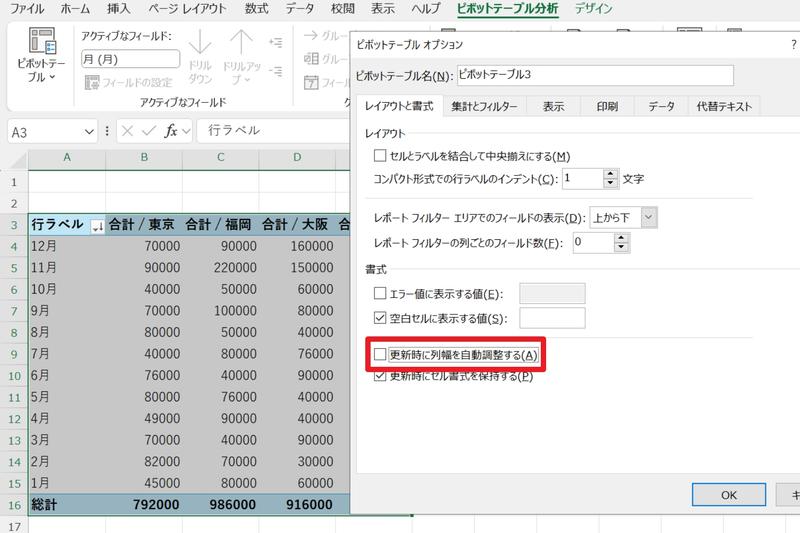Select grand total cell 792000
The width and height of the screenshot is (800, 533).
144,505
